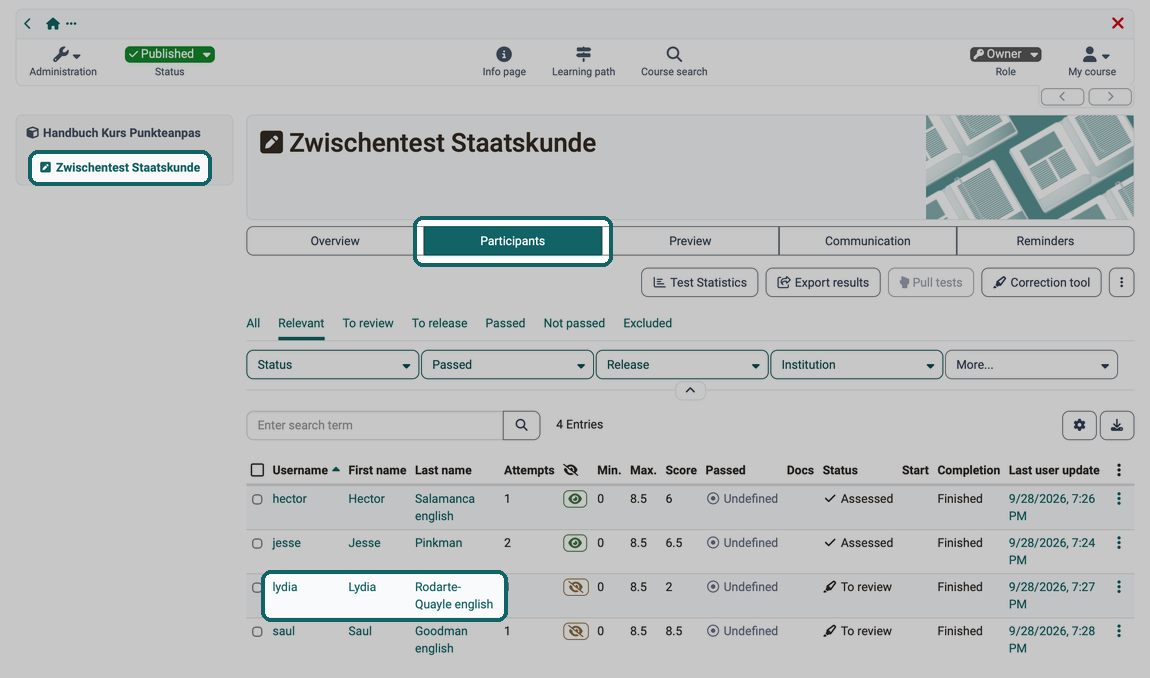Expand the Status filter dropdown

click(332, 365)
